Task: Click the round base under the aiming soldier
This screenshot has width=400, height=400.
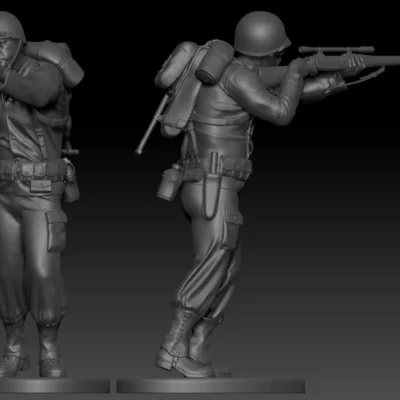Action: click(210, 386)
